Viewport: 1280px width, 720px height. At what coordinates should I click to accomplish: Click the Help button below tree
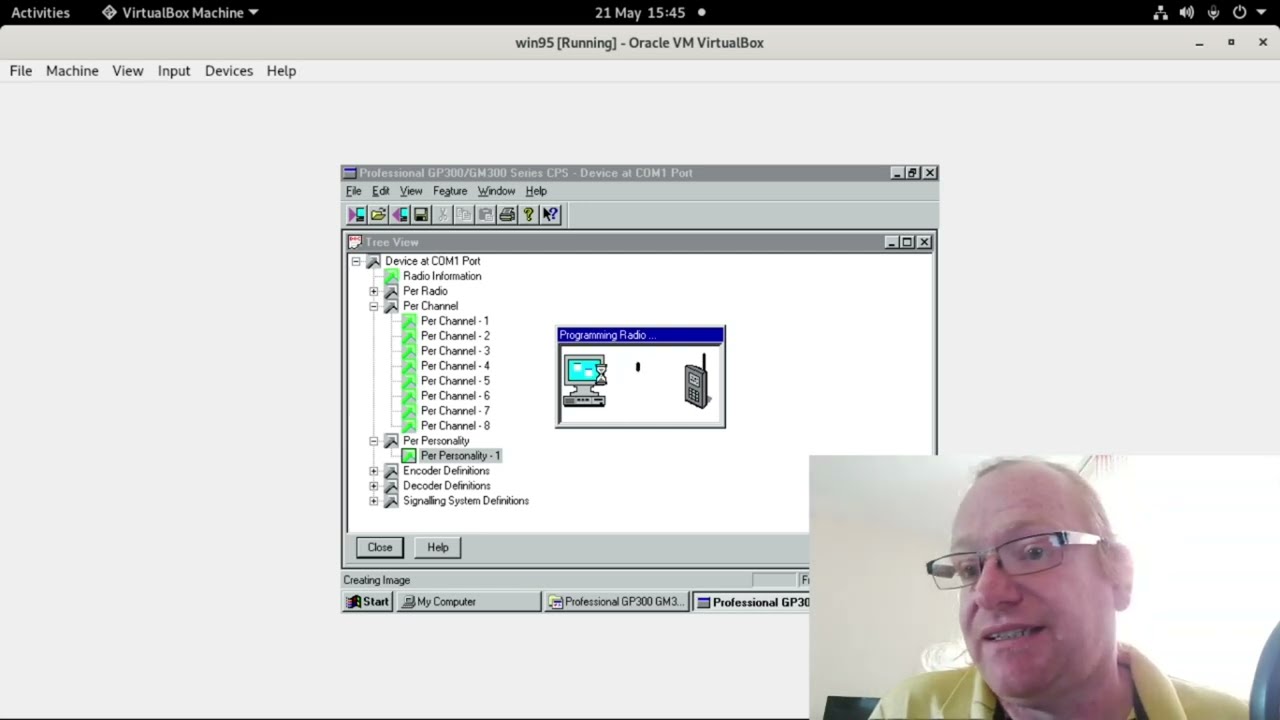coord(438,547)
